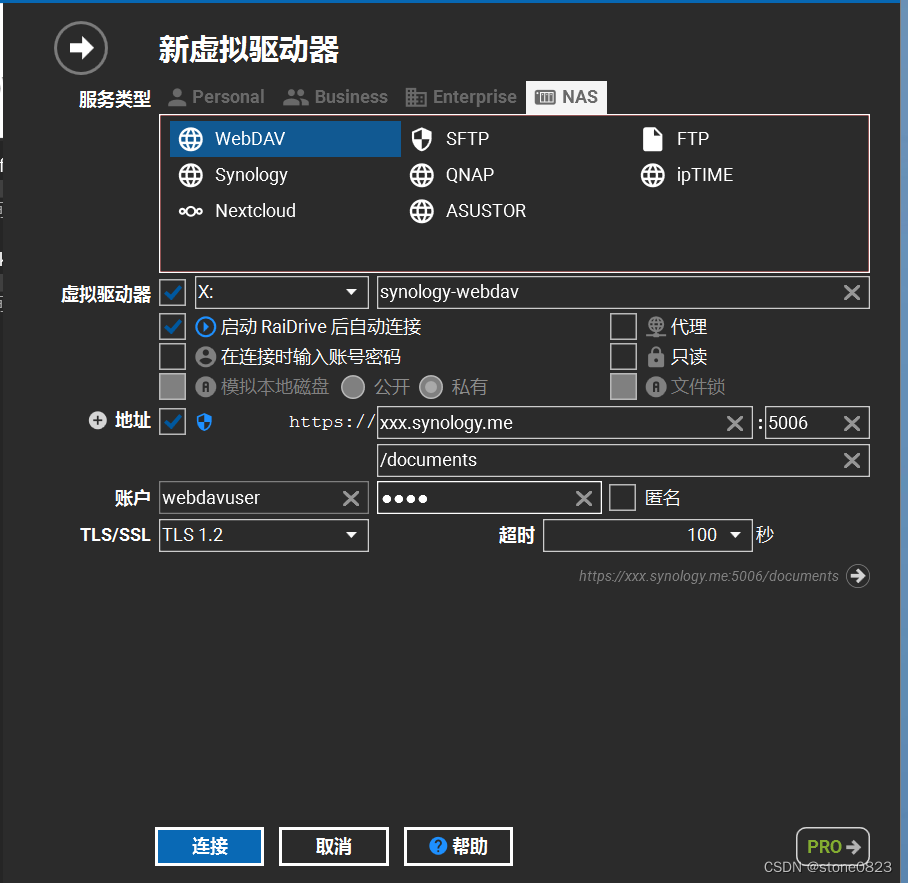Pick the ASUSTOR service type
This screenshot has width=908, height=883.
[468, 211]
